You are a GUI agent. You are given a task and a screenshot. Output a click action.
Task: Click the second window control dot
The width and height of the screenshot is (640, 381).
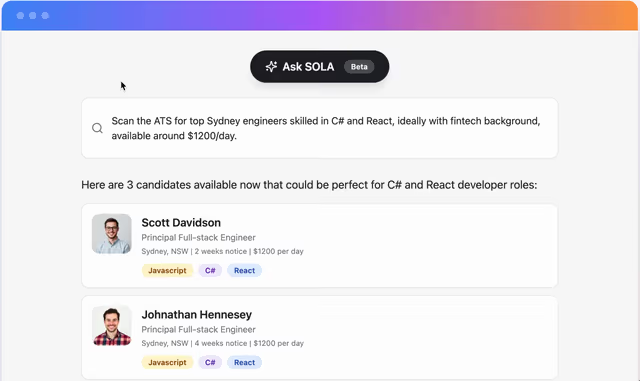(x=33, y=16)
